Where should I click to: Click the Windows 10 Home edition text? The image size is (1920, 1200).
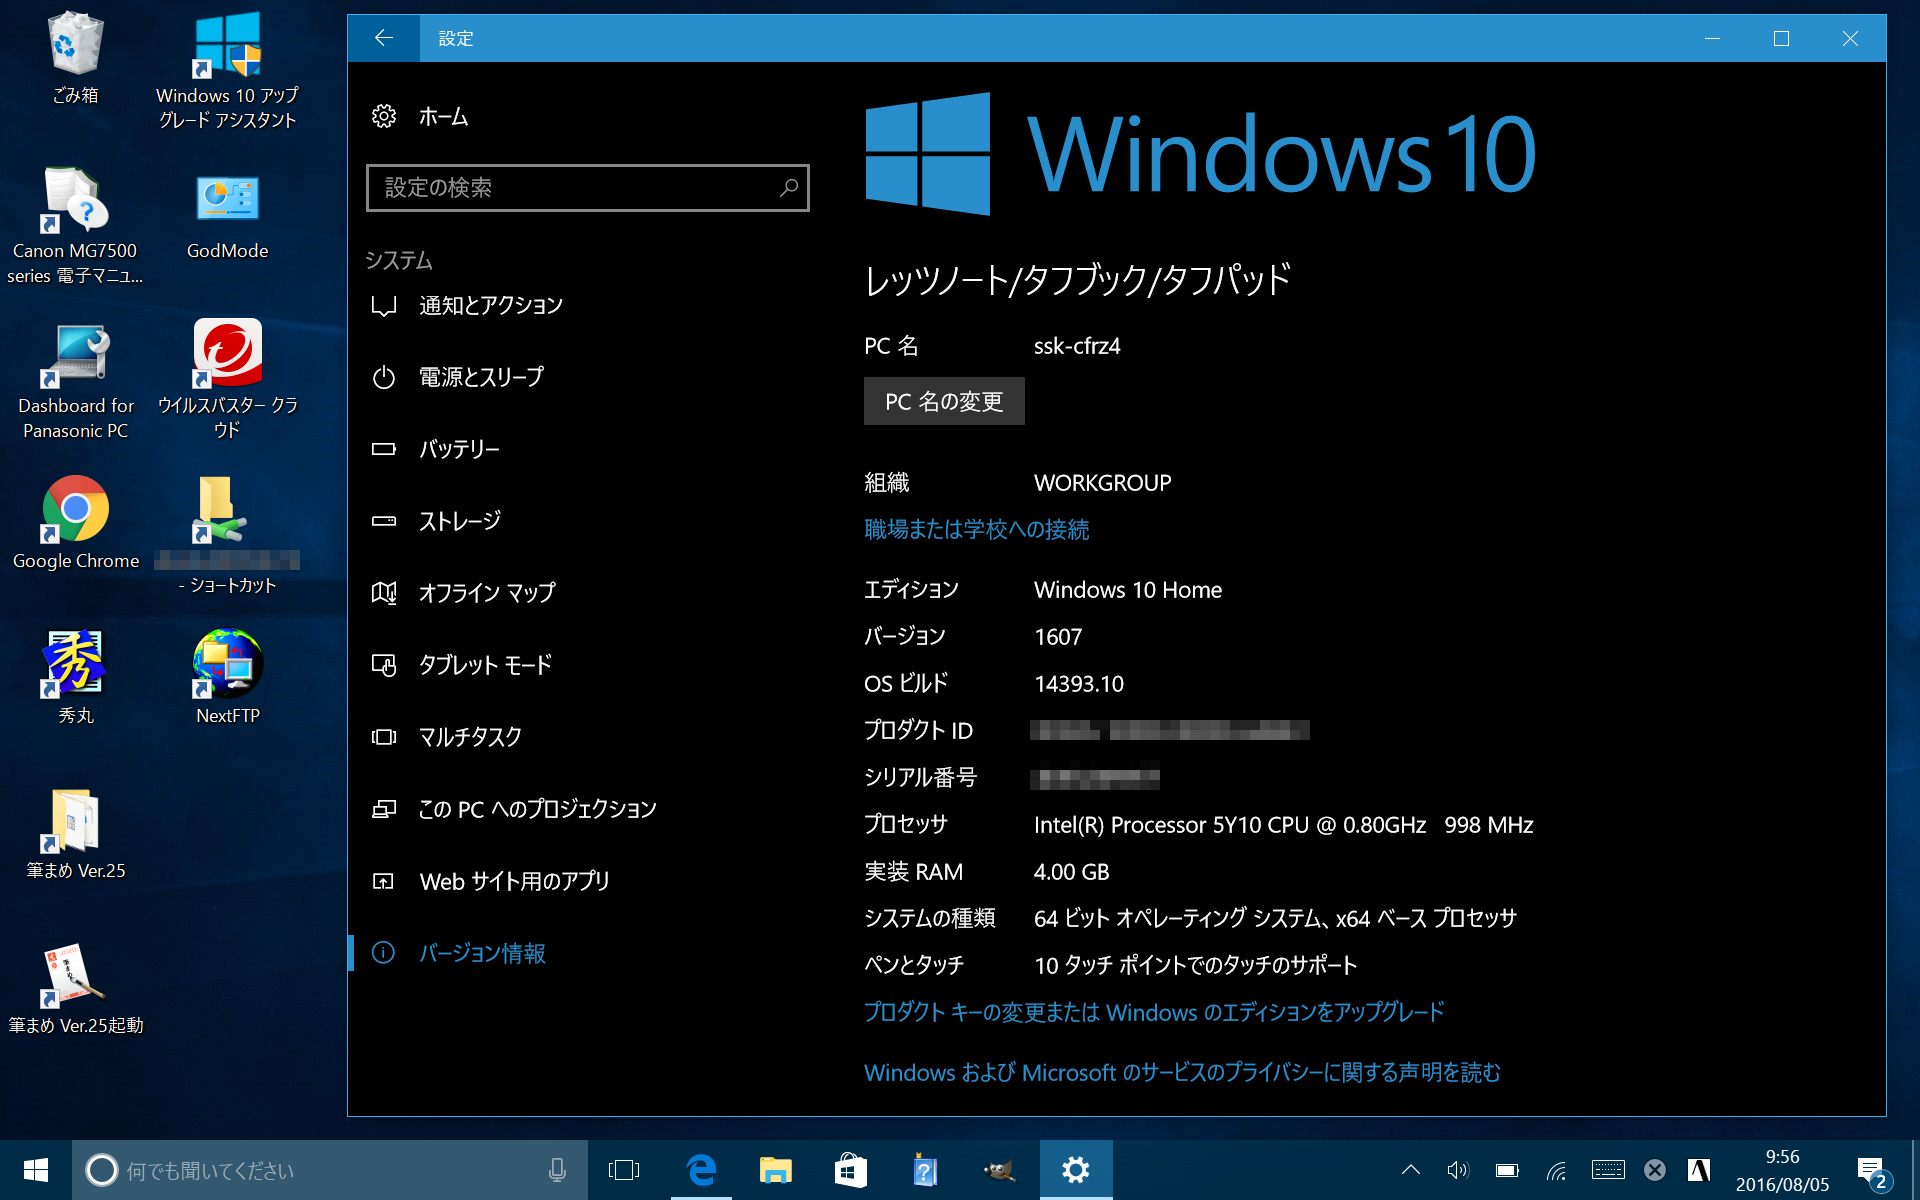(x=1128, y=591)
